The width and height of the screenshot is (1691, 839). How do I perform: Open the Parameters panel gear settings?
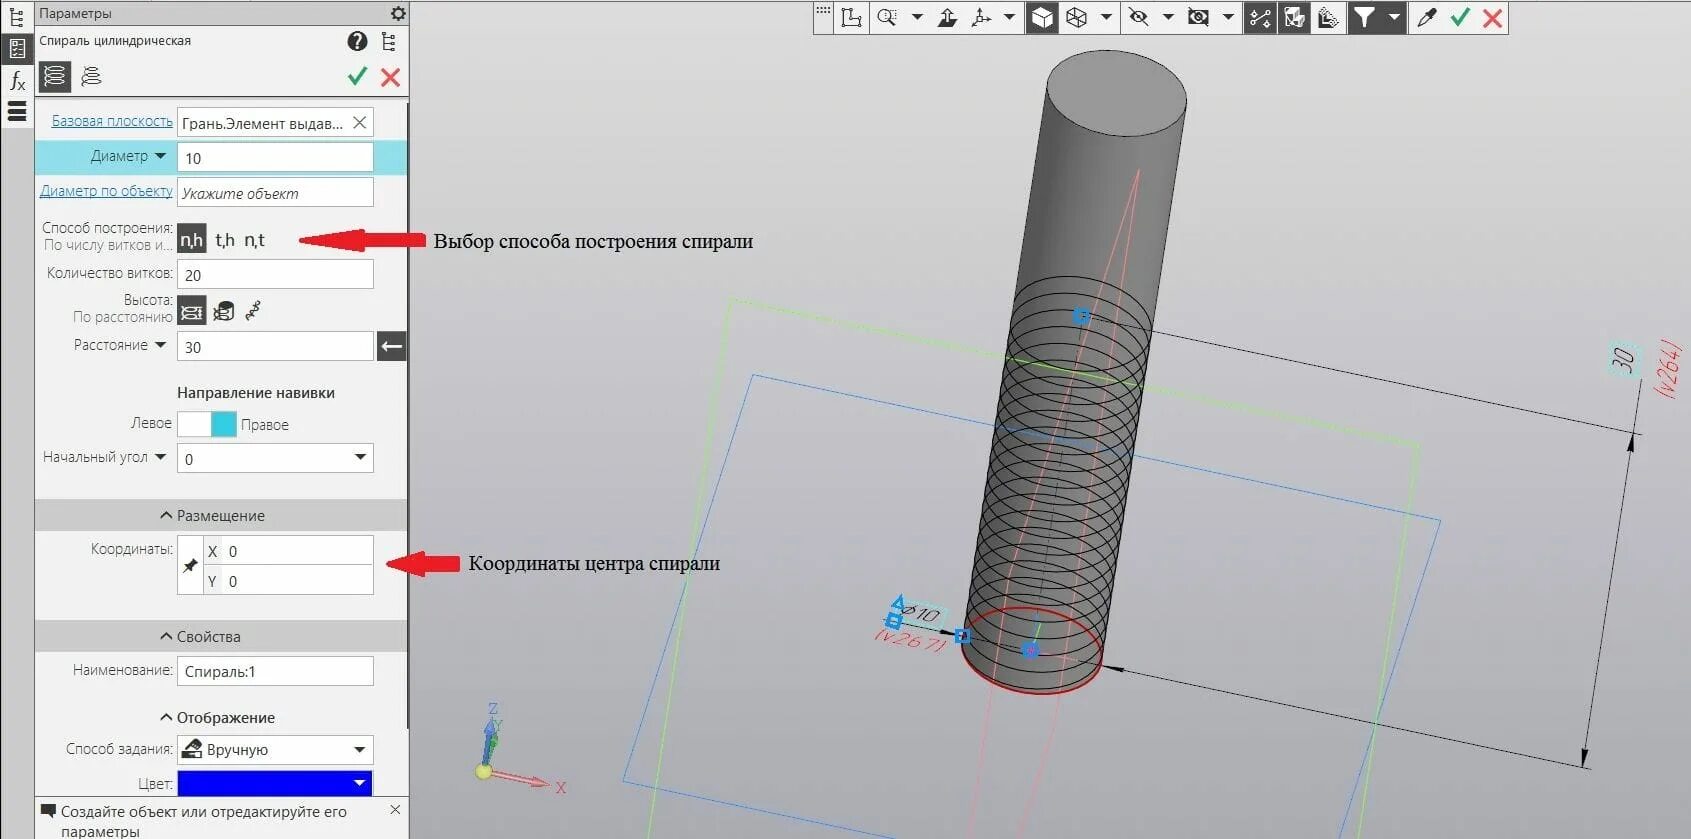coord(398,13)
